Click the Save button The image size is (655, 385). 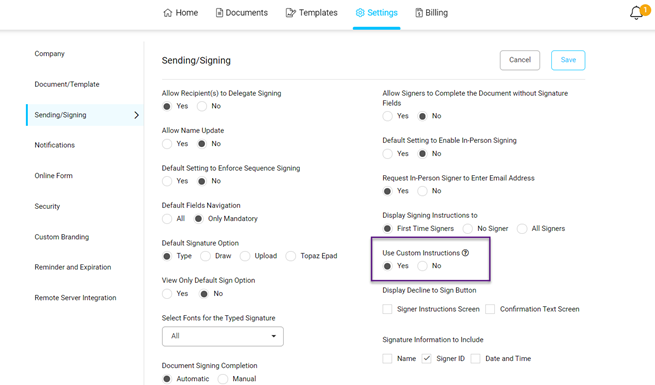pos(568,60)
